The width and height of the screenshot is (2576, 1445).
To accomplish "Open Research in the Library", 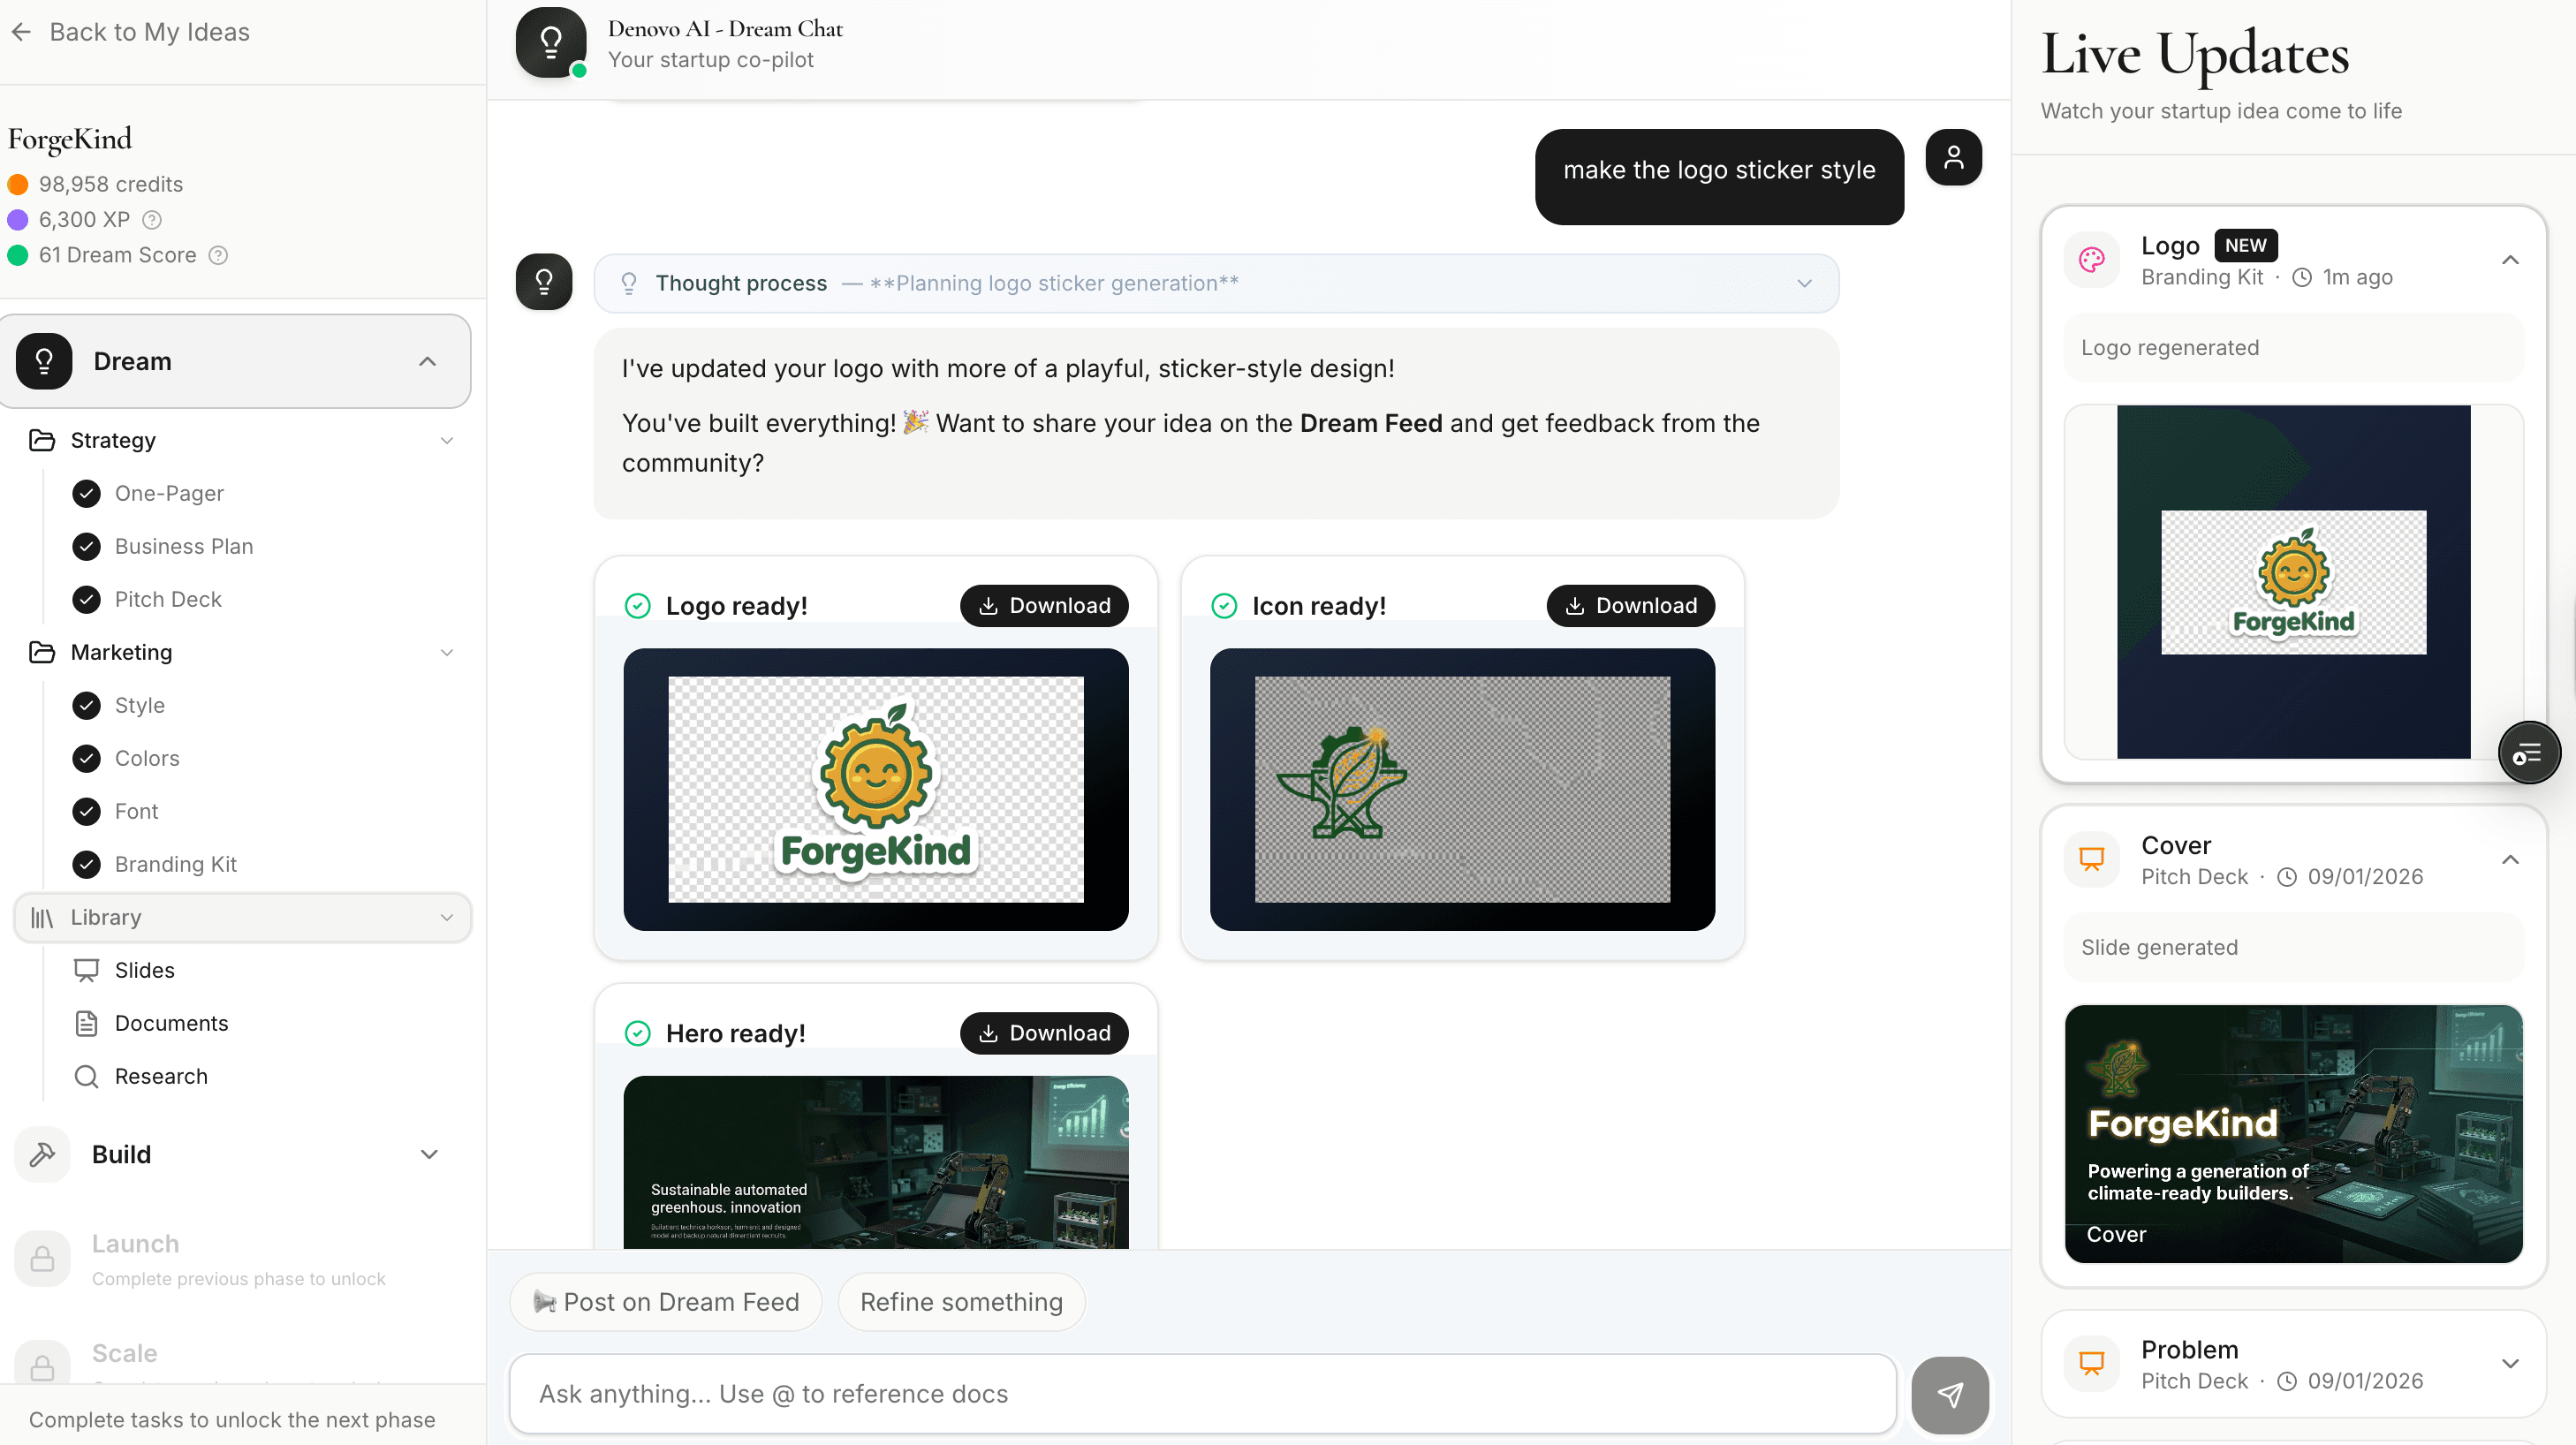I will tap(161, 1076).
